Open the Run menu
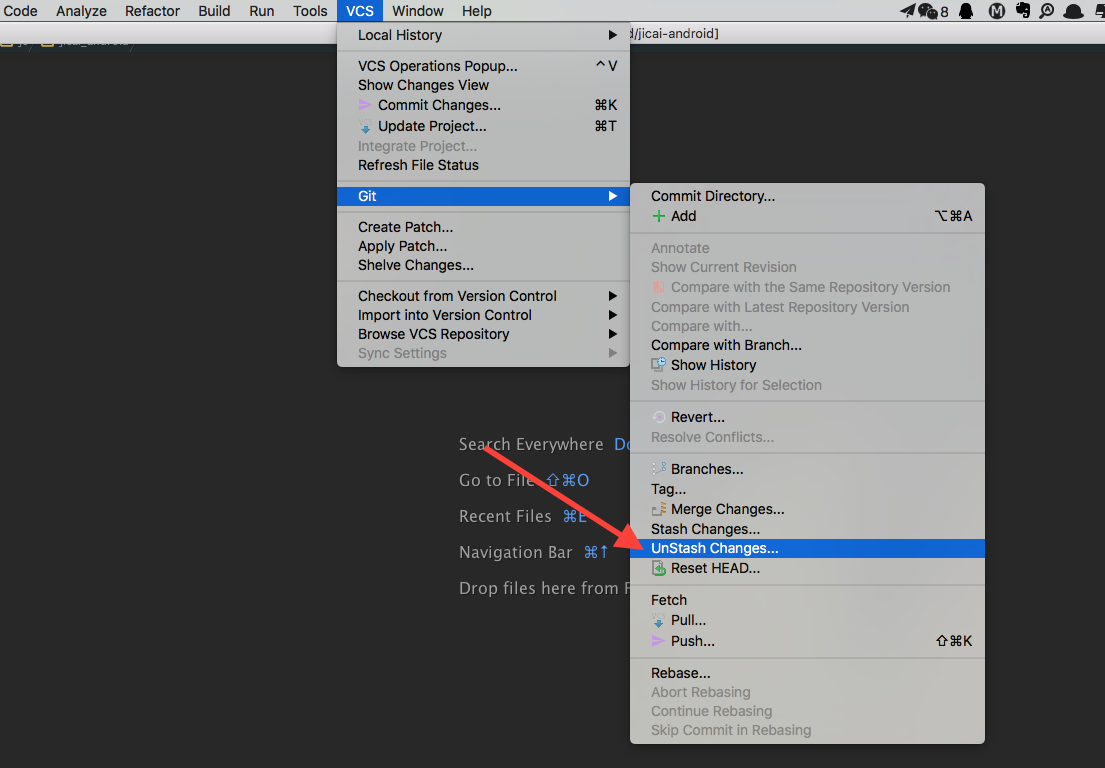 (x=261, y=11)
